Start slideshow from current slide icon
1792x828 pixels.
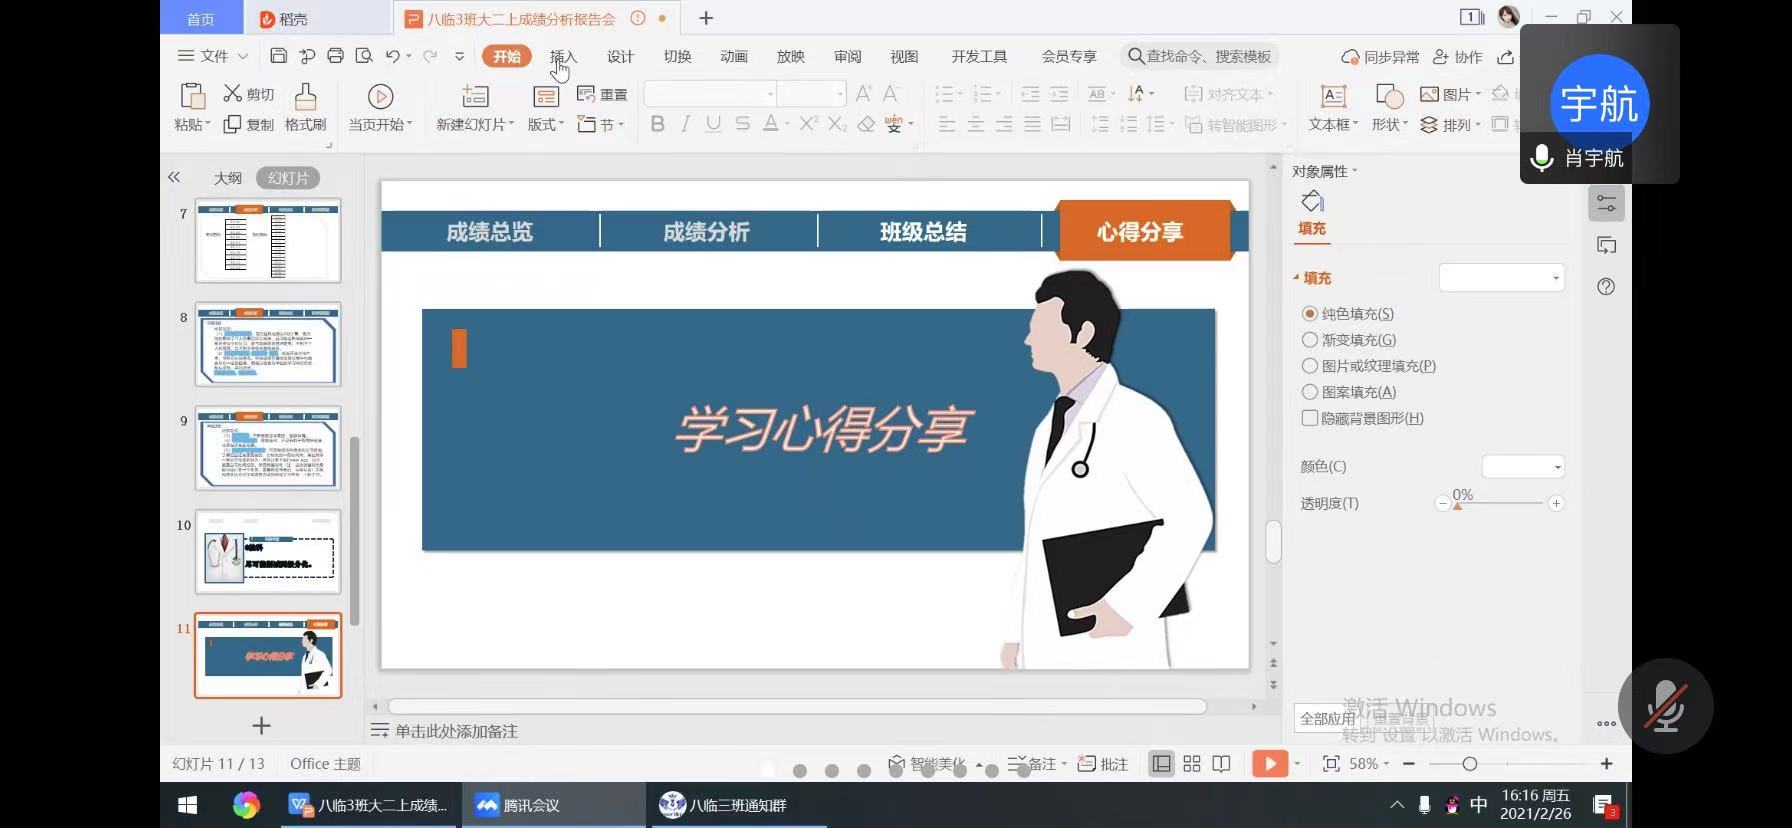(380, 97)
